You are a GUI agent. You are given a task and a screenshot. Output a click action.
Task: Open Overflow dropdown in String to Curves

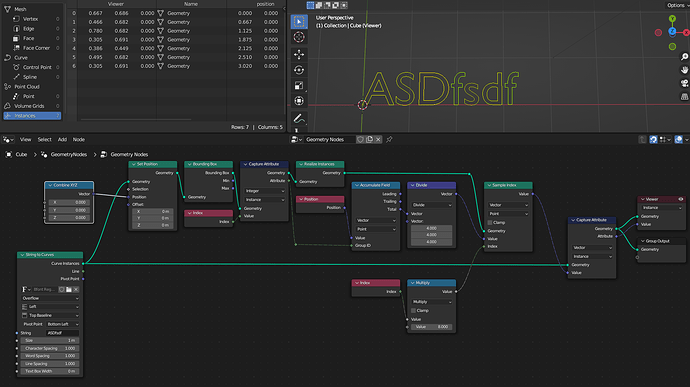50,298
